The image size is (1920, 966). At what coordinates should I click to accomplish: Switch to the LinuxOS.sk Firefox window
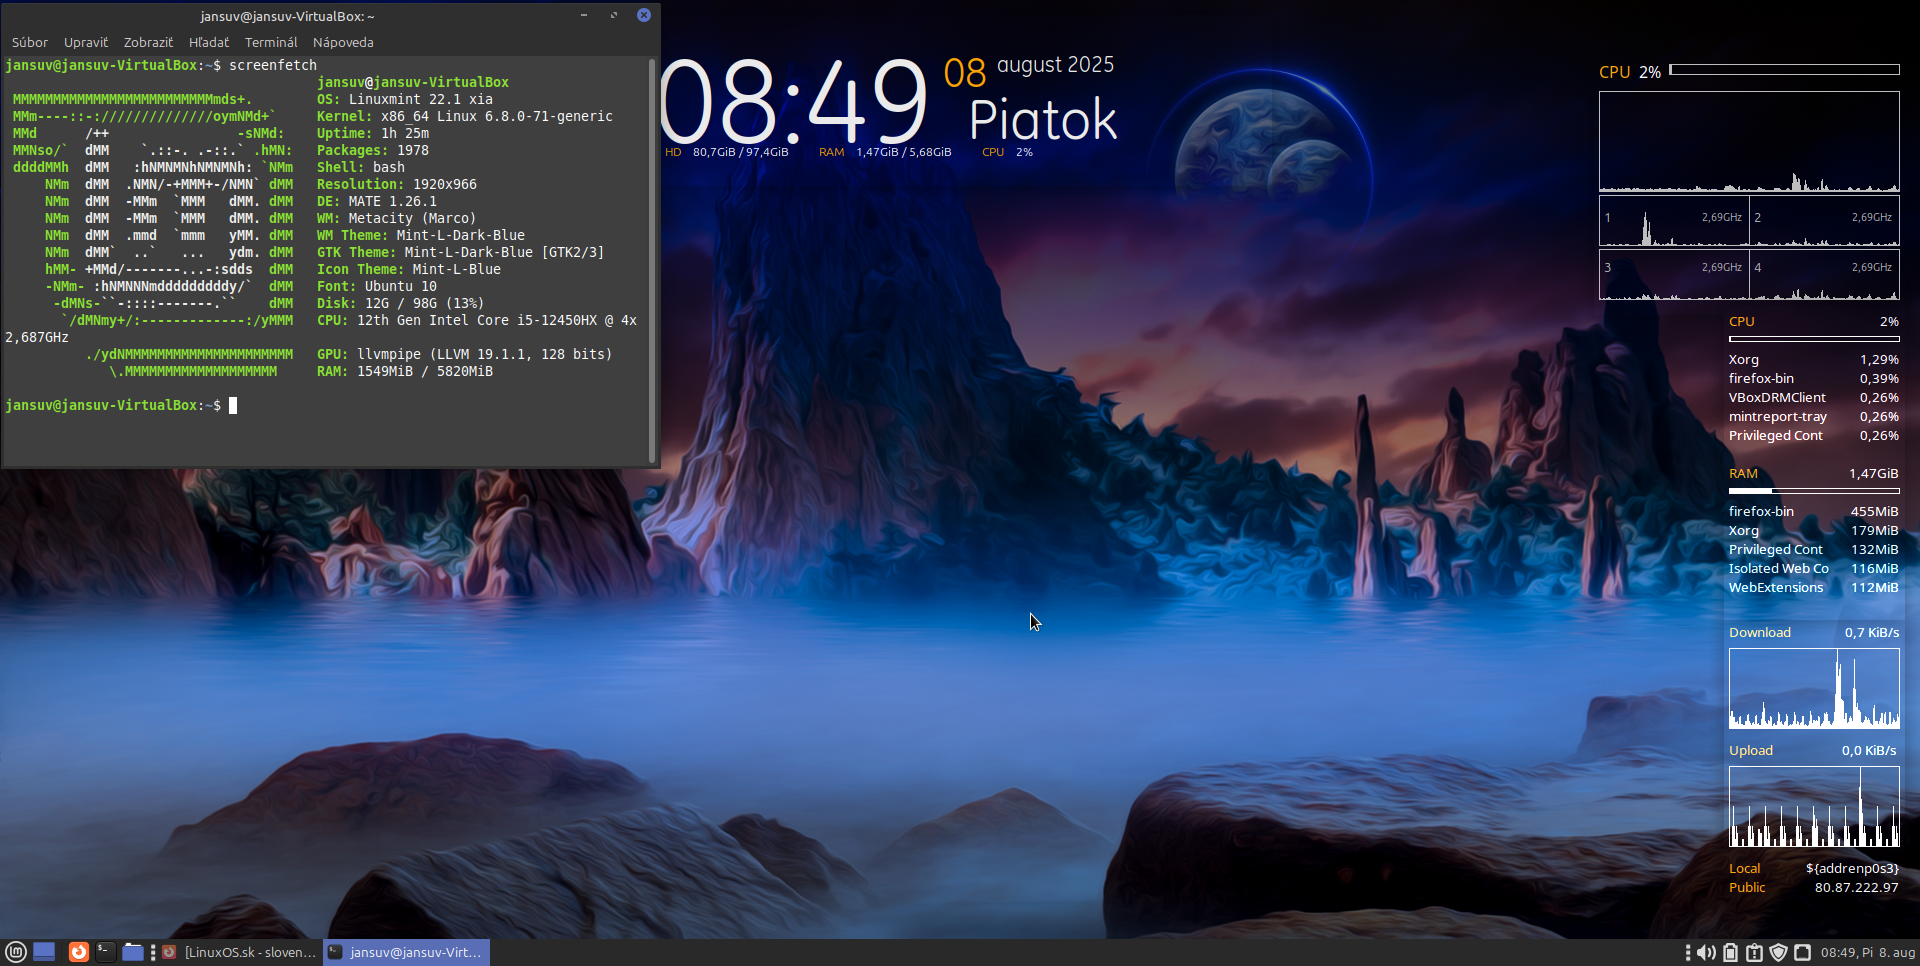240,952
